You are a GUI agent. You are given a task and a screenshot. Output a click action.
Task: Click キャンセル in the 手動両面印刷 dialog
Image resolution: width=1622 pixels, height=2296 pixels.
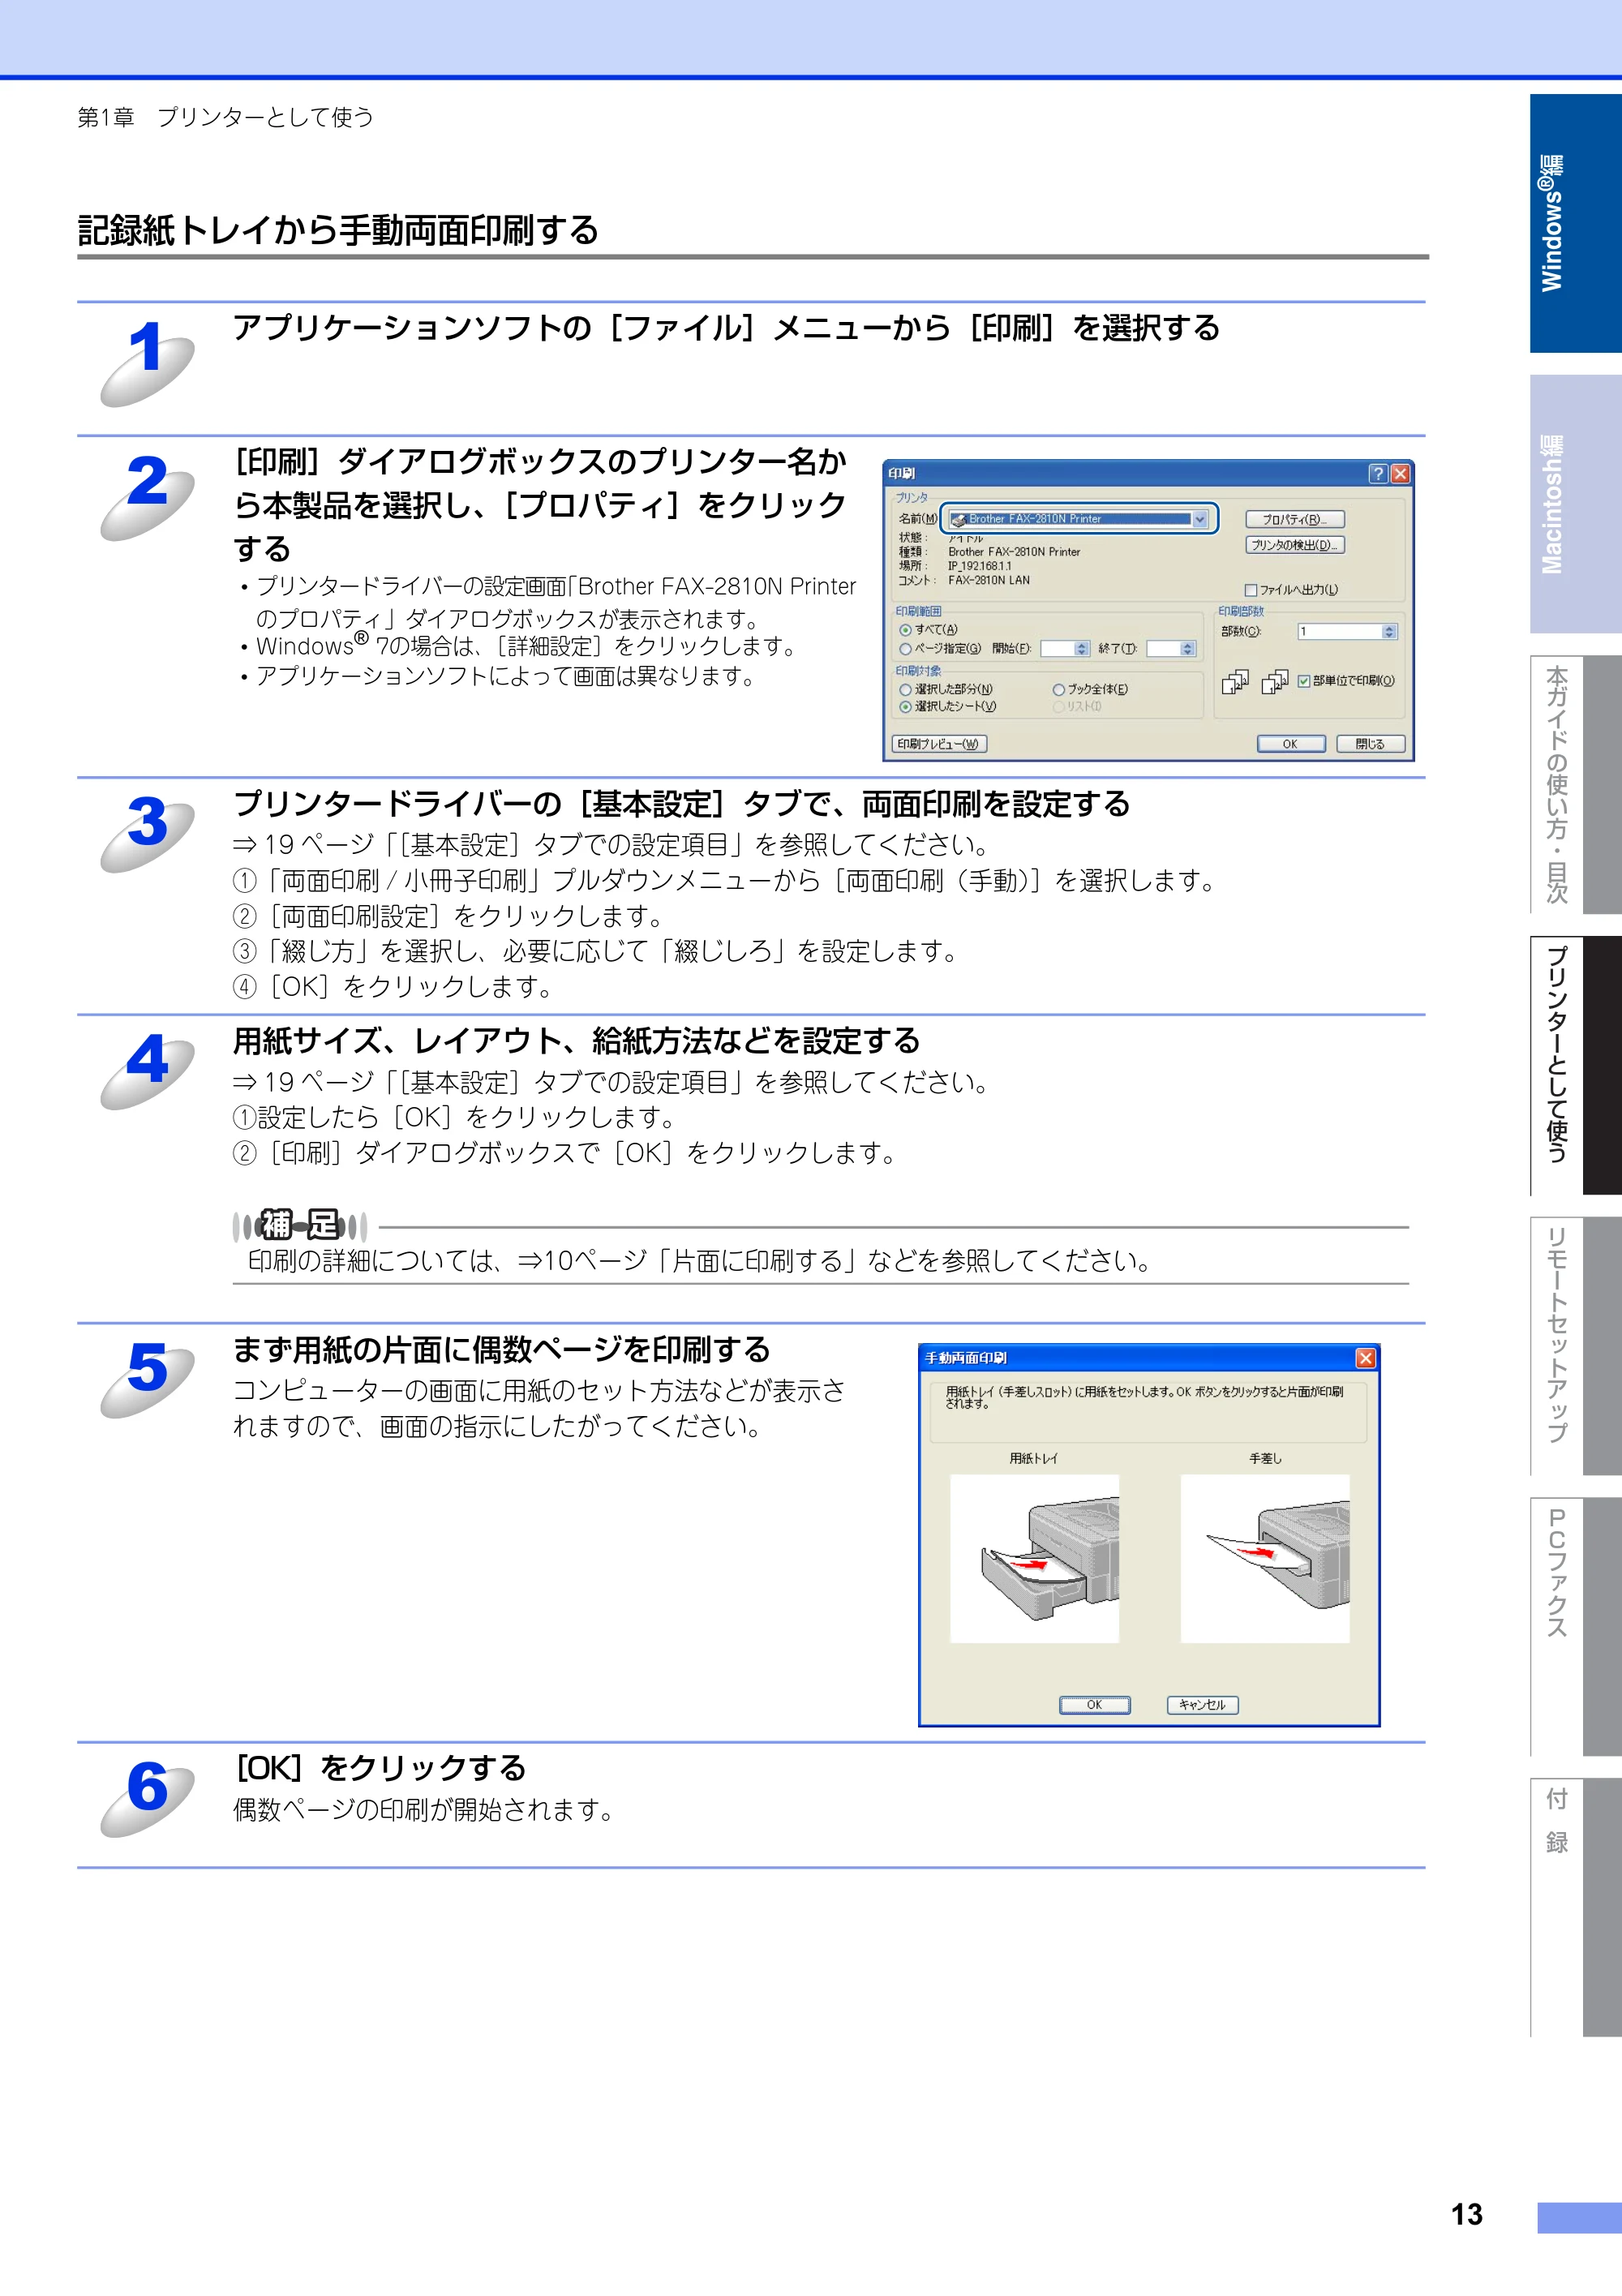1202,1705
